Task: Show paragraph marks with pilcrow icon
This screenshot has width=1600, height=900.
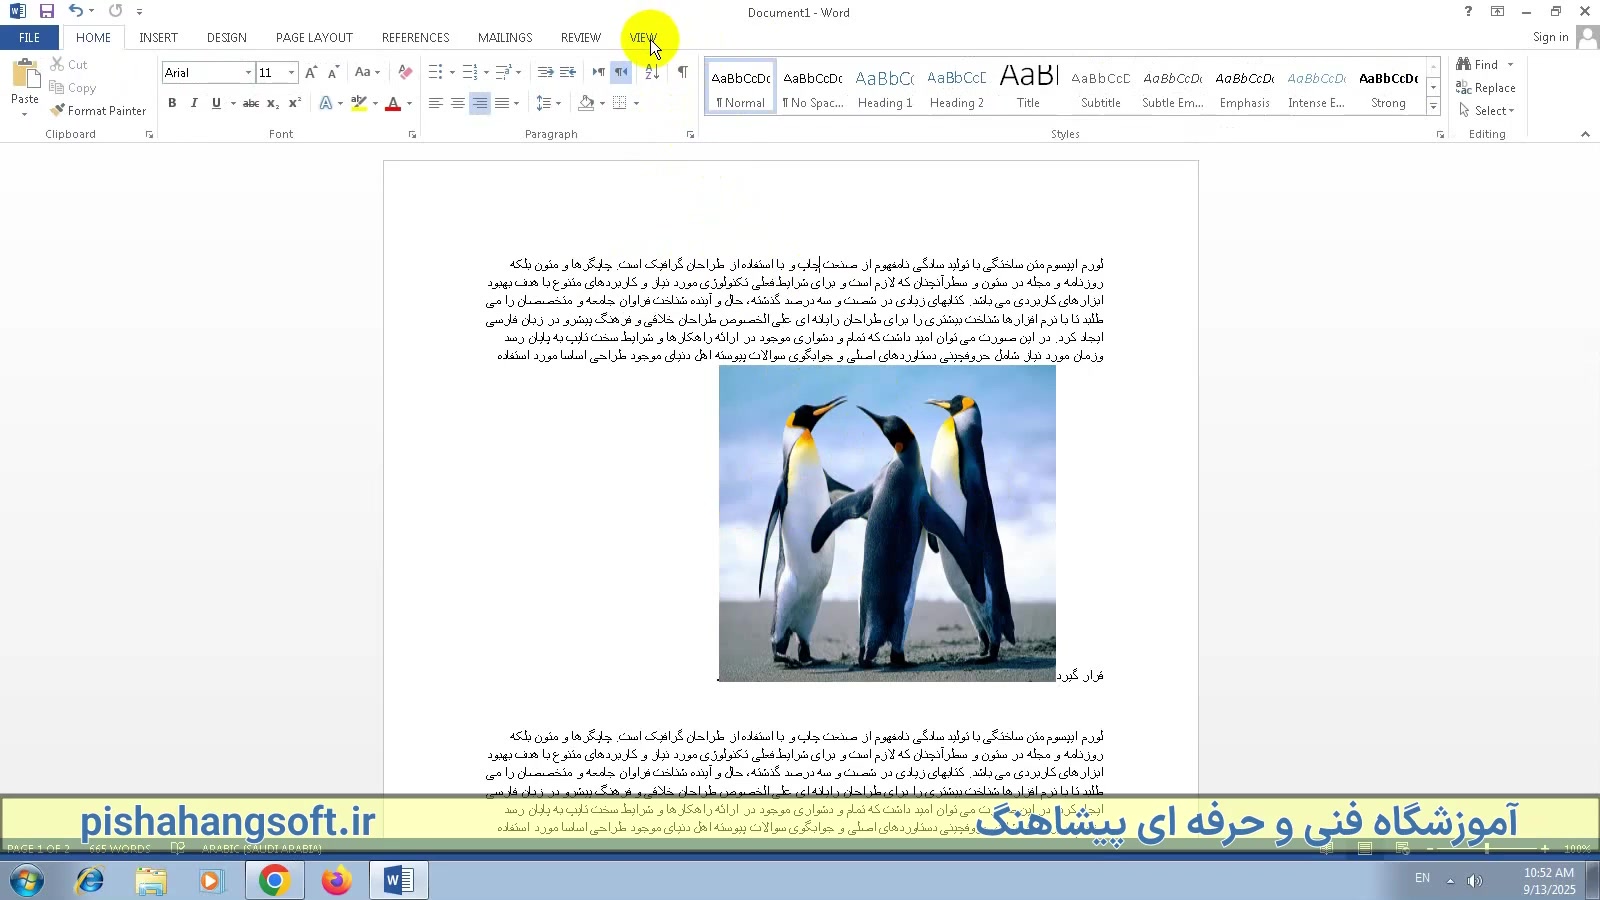Action: 682,72
